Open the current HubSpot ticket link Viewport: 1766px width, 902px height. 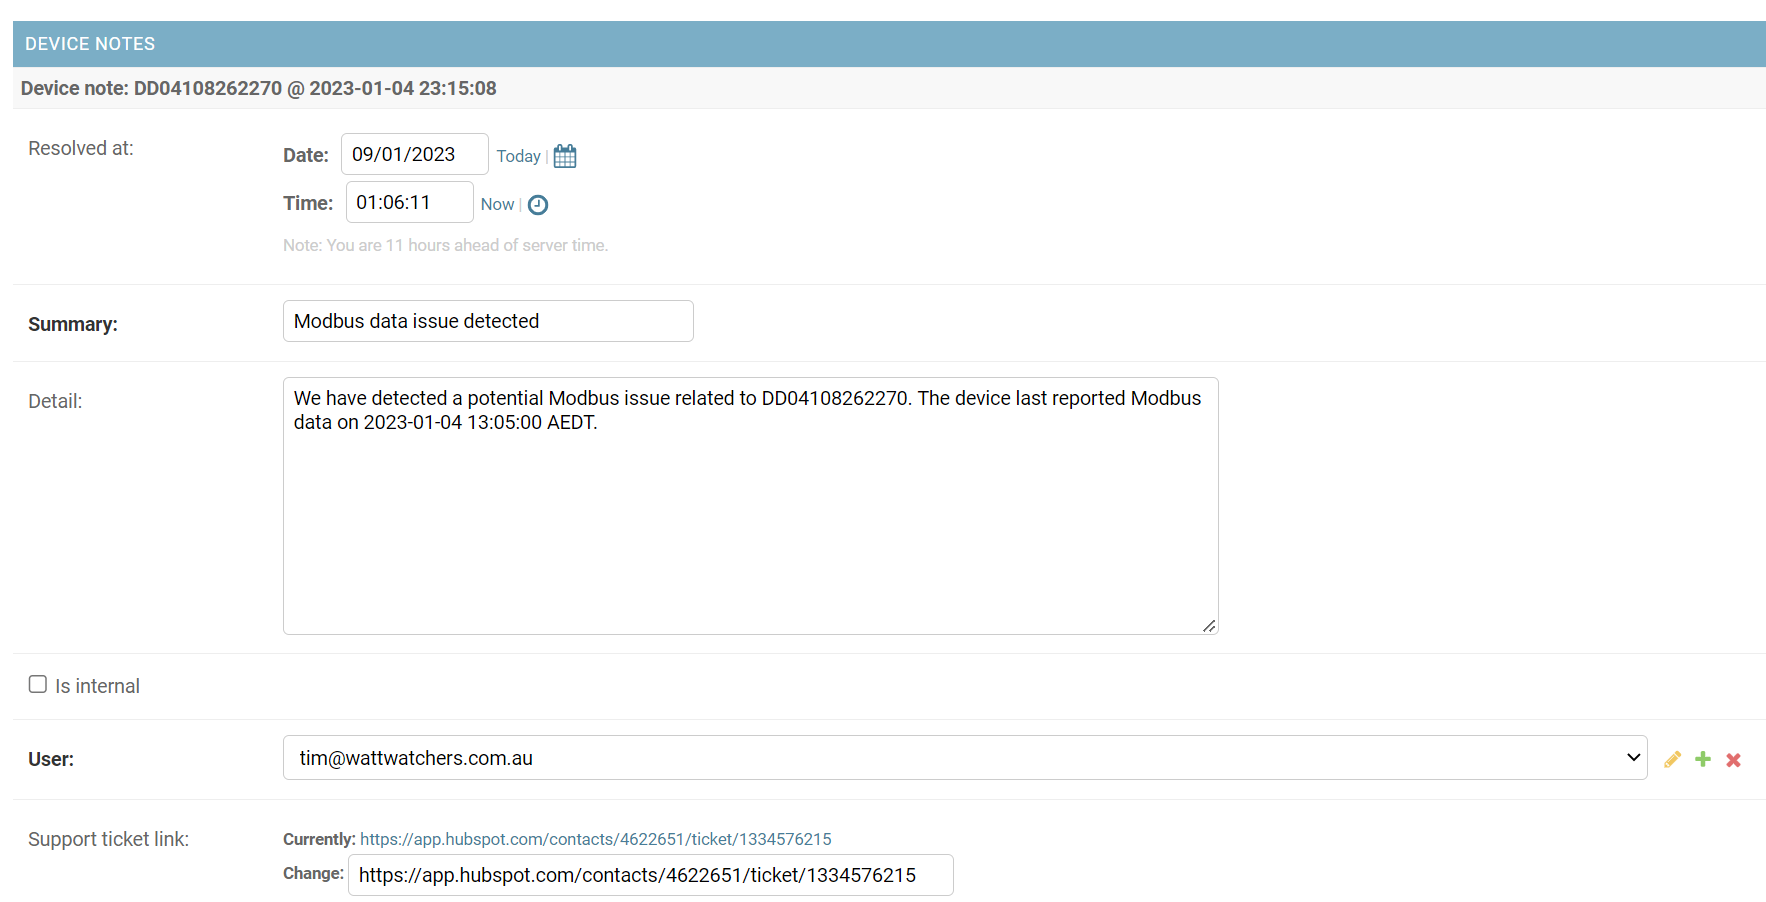click(x=595, y=839)
